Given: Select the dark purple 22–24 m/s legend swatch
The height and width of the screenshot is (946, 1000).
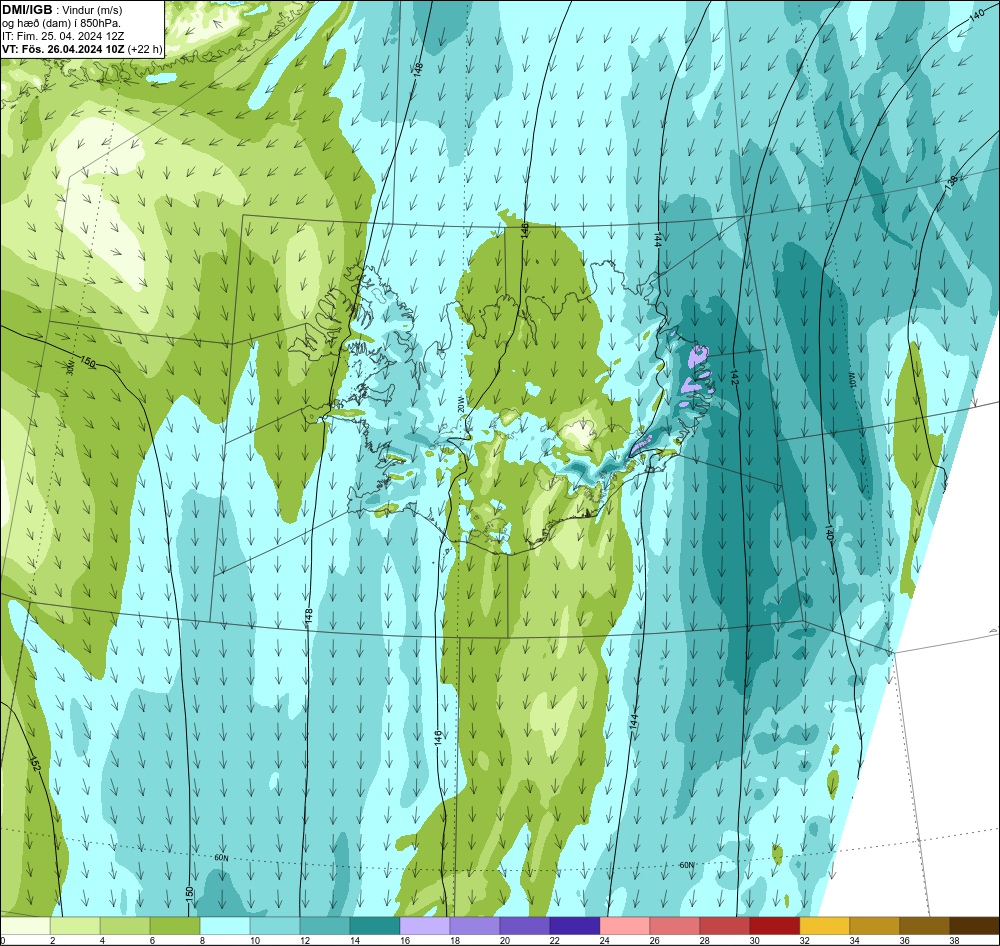Looking at the screenshot, I should pos(575,925).
